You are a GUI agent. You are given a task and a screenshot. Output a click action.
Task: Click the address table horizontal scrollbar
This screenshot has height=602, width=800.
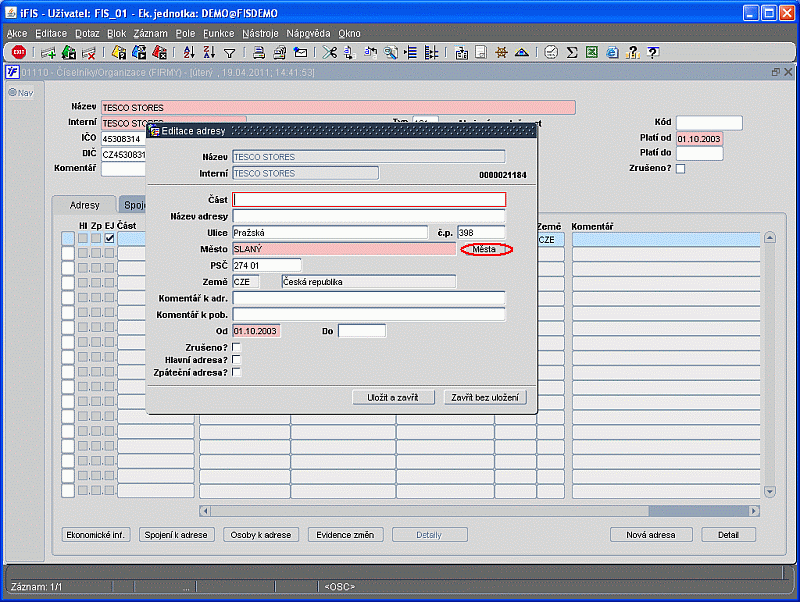[480, 510]
